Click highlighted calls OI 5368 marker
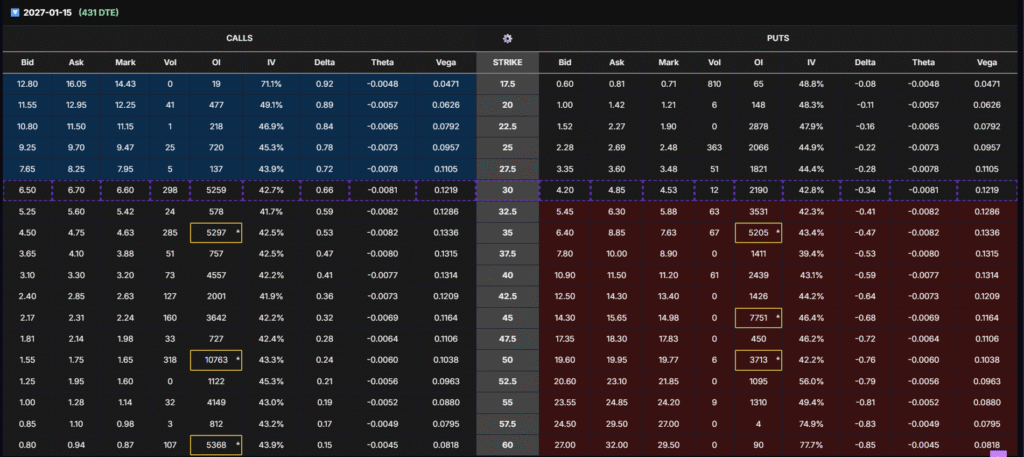The height and width of the screenshot is (457, 1024). click(216, 445)
